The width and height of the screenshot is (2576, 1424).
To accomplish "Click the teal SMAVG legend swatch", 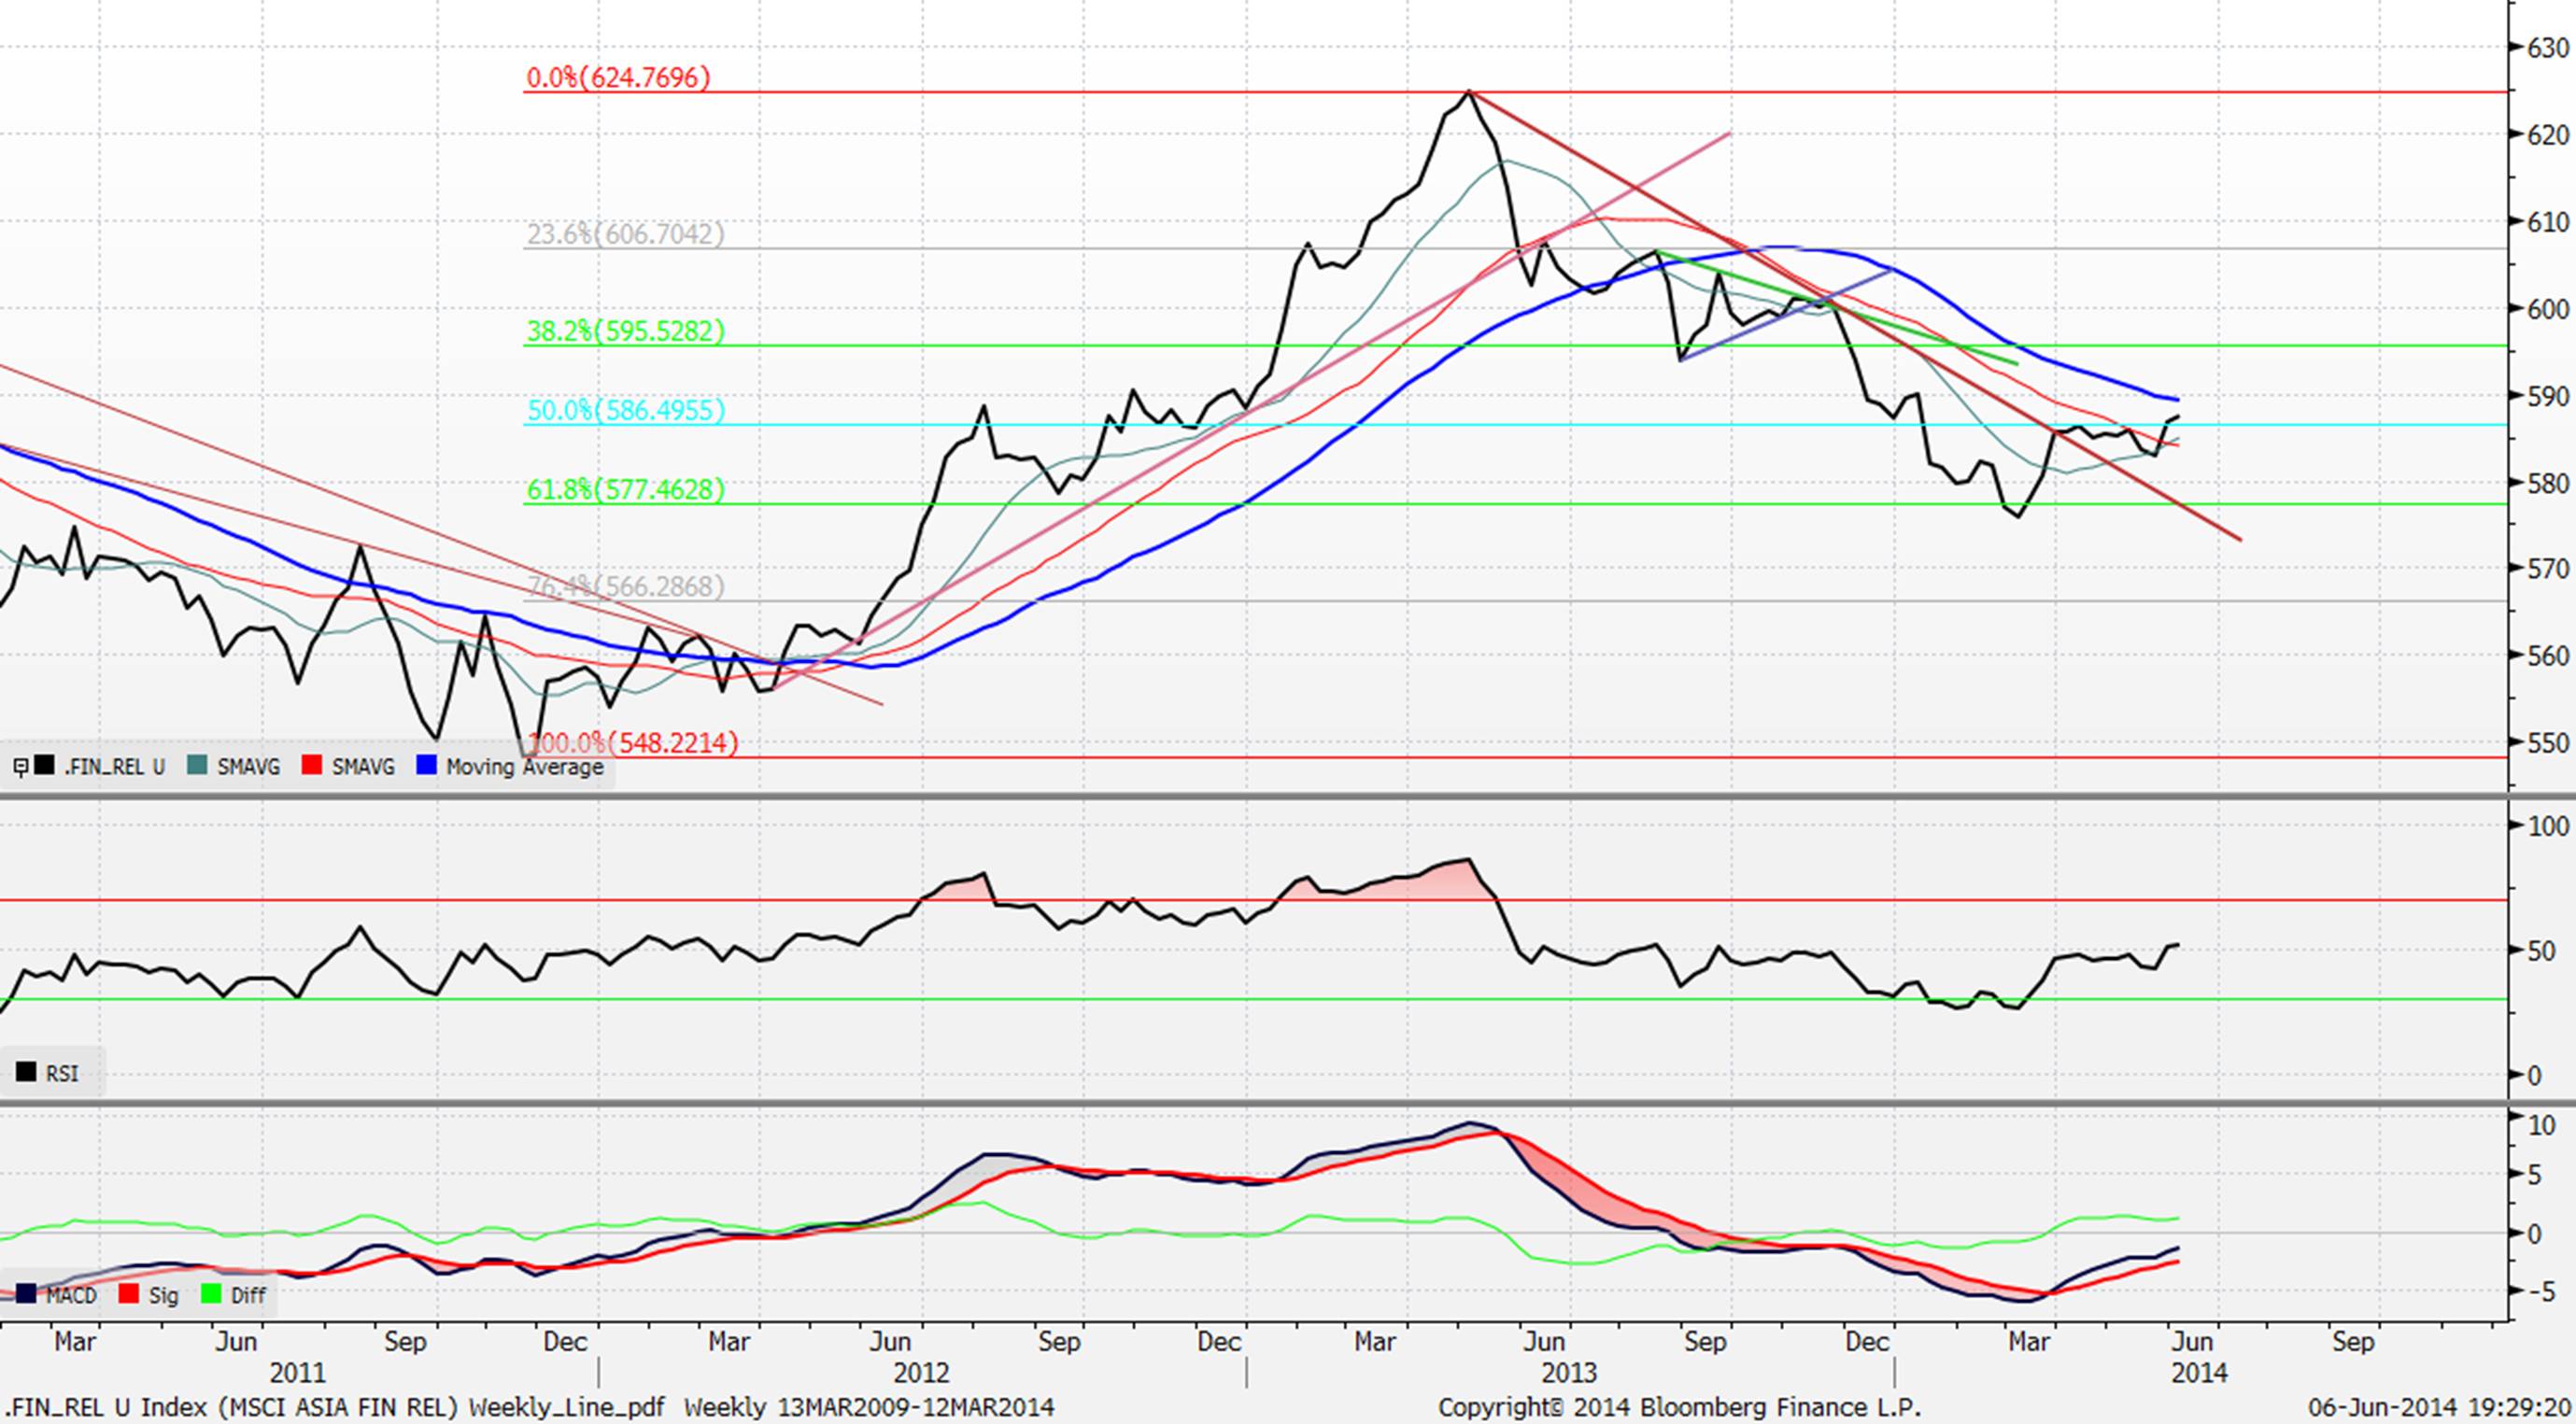I will [197, 767].
